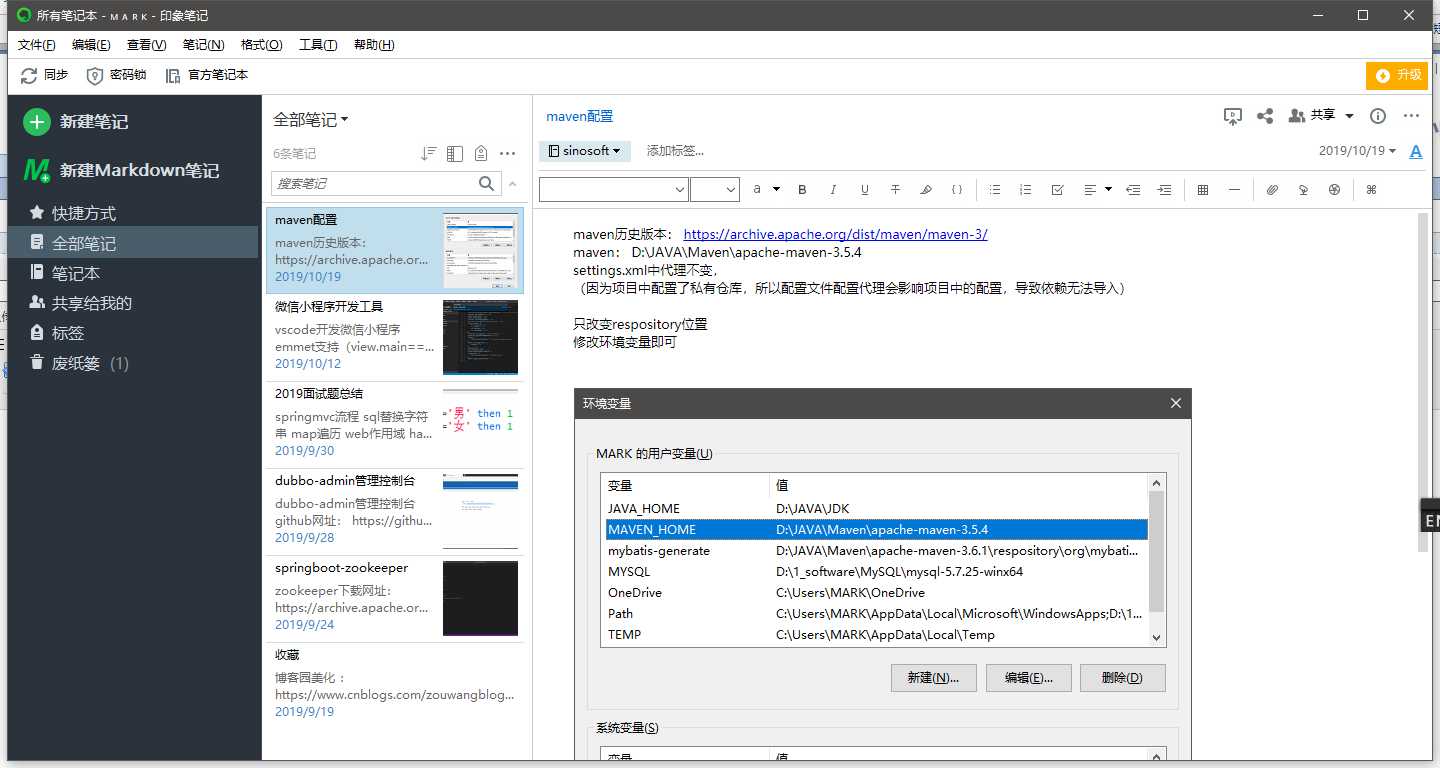1440x768 pixels.
Task: Open the 微信小程序开发工具 note
Action: pyautogui.click(x=394, y=337)
